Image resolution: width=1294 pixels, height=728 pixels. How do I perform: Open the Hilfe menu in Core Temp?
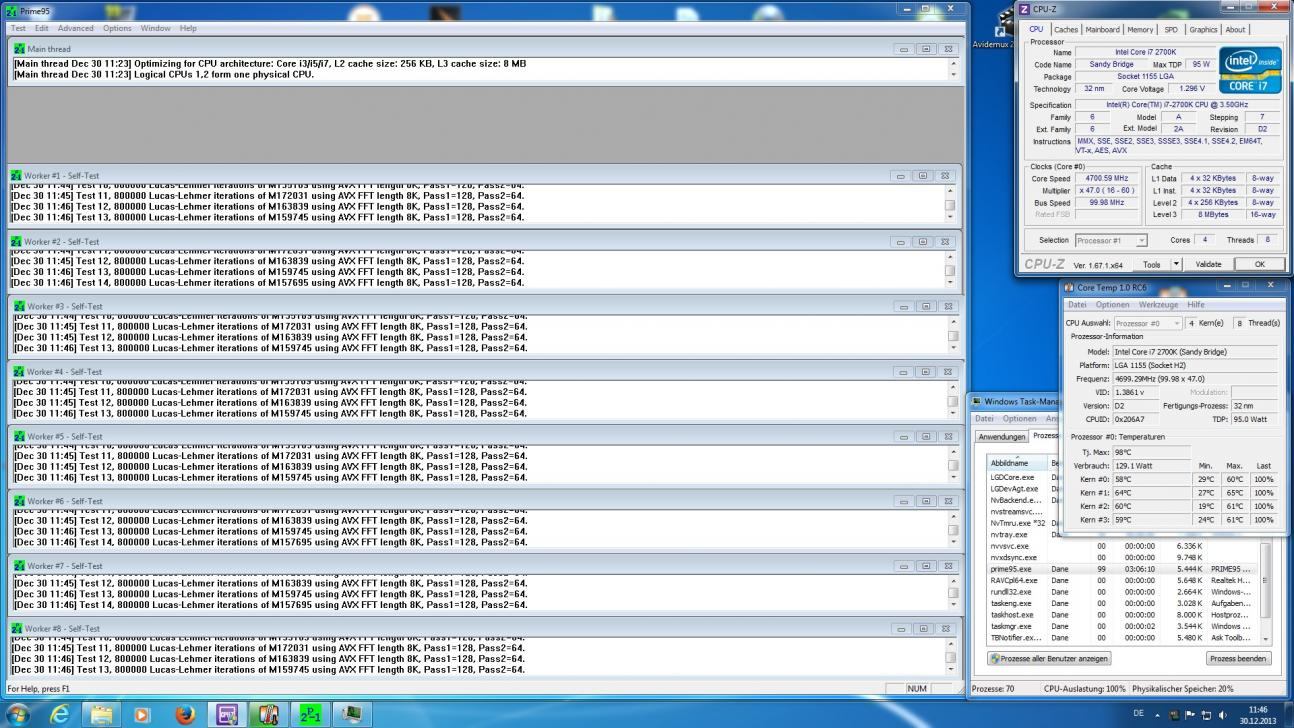[1196, 305]
